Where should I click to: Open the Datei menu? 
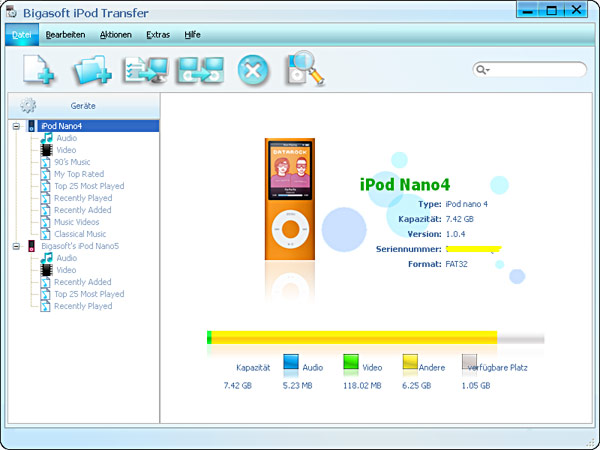tap(22, 35)
